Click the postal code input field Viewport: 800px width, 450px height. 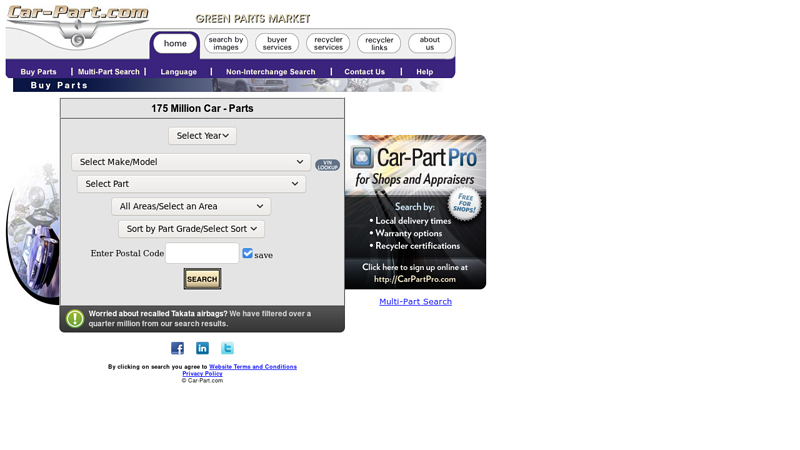(x=202, y=253)
